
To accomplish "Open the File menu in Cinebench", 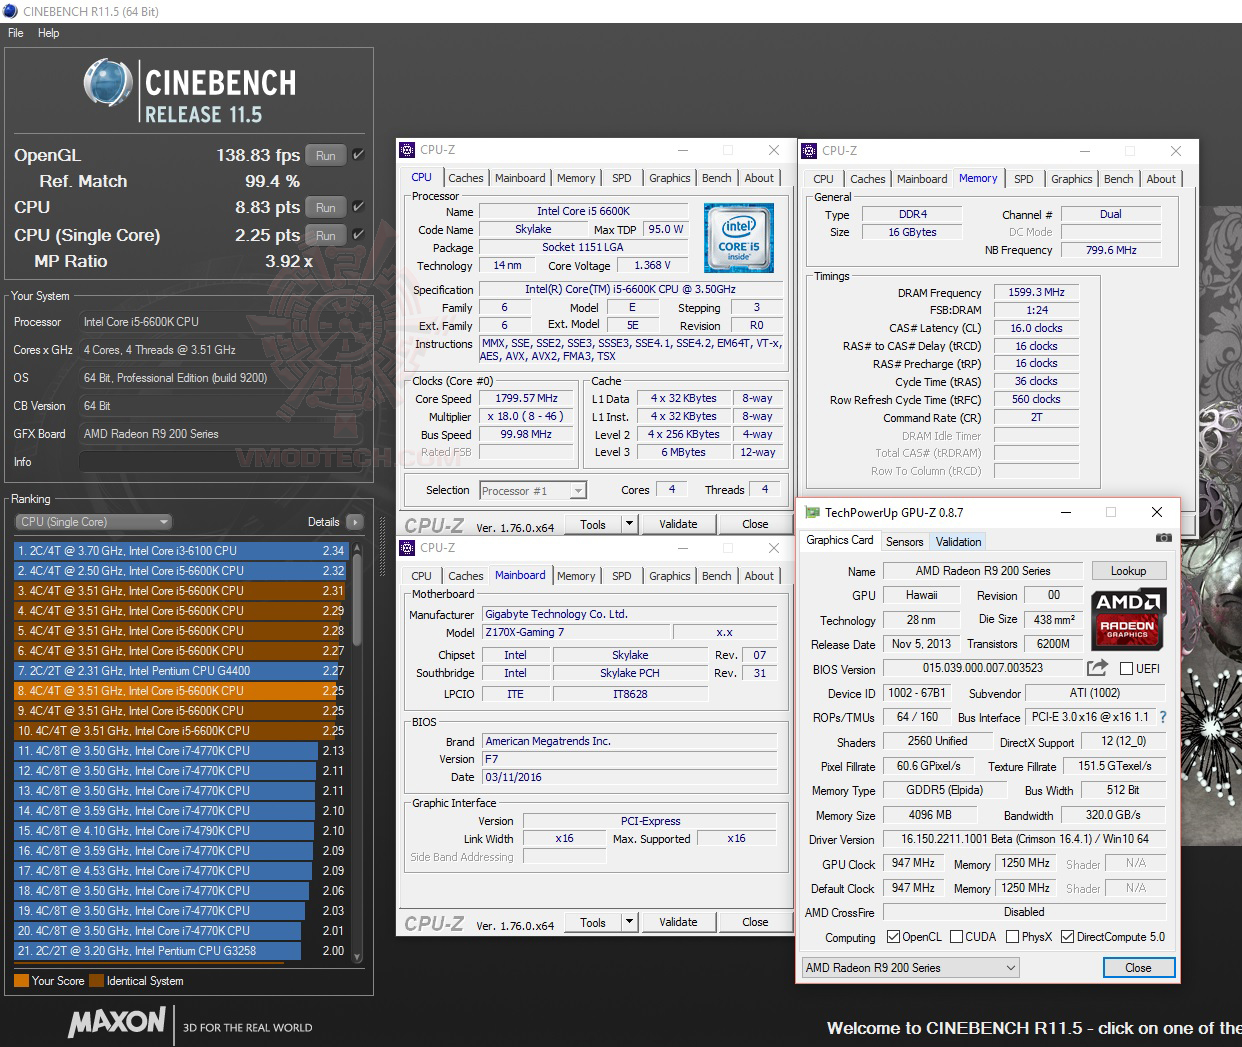I will [16, 33].
